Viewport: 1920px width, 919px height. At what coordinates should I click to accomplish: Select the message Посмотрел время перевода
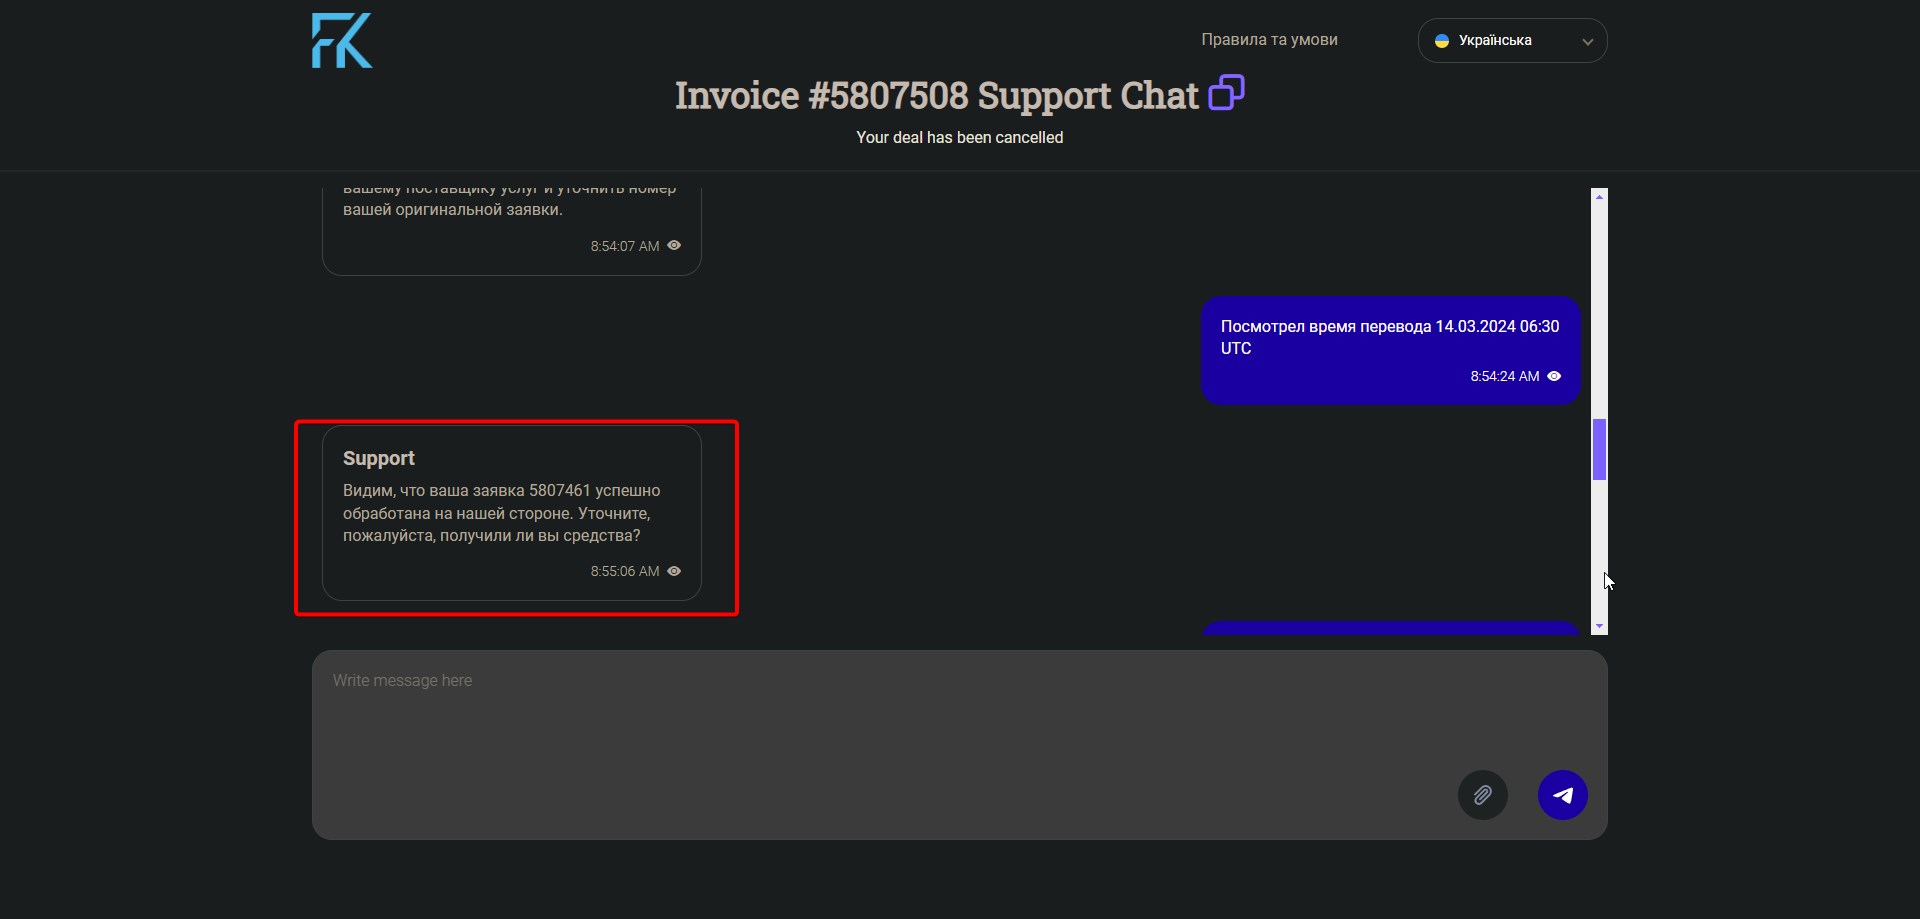tap(1389, 338)
